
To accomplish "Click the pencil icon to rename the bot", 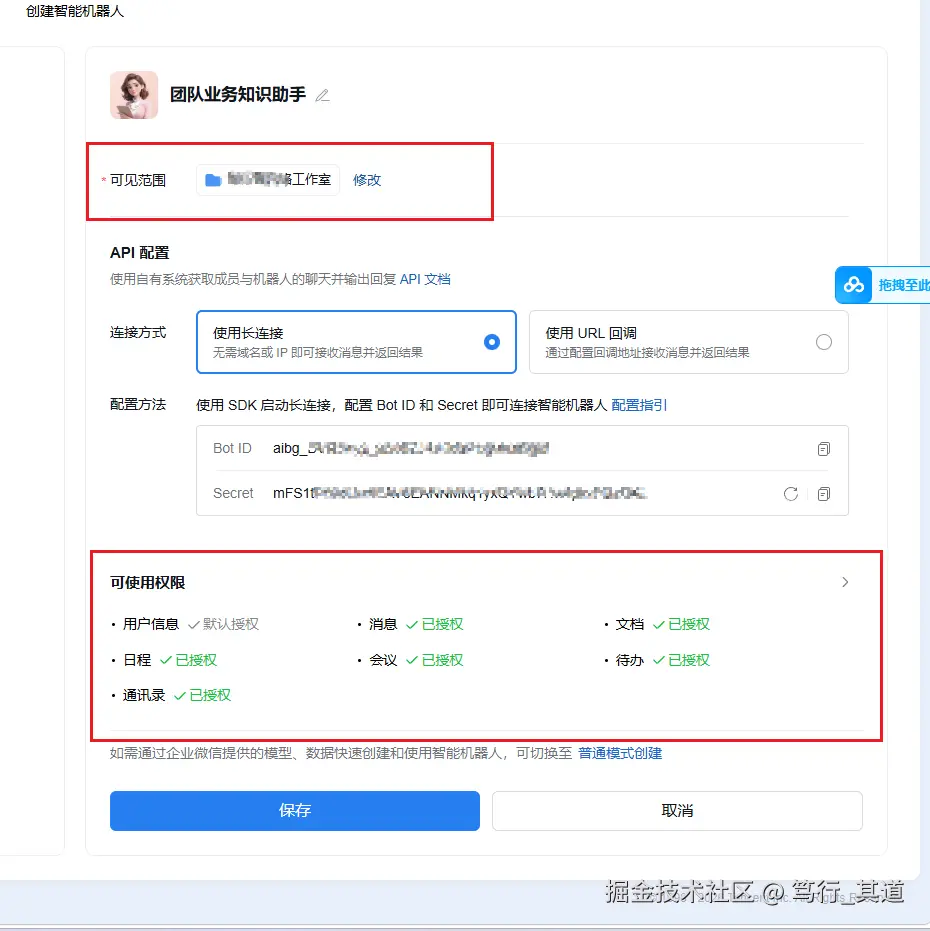I will point(322,95).
